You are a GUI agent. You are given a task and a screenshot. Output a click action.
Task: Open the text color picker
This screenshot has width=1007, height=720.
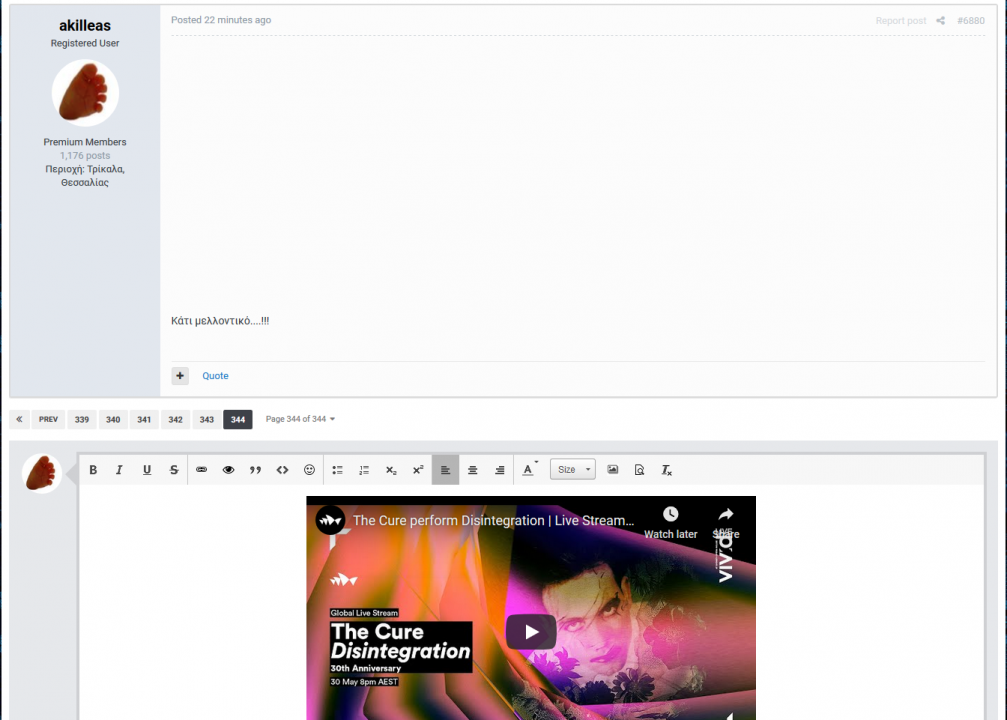(x=530, y=470)
